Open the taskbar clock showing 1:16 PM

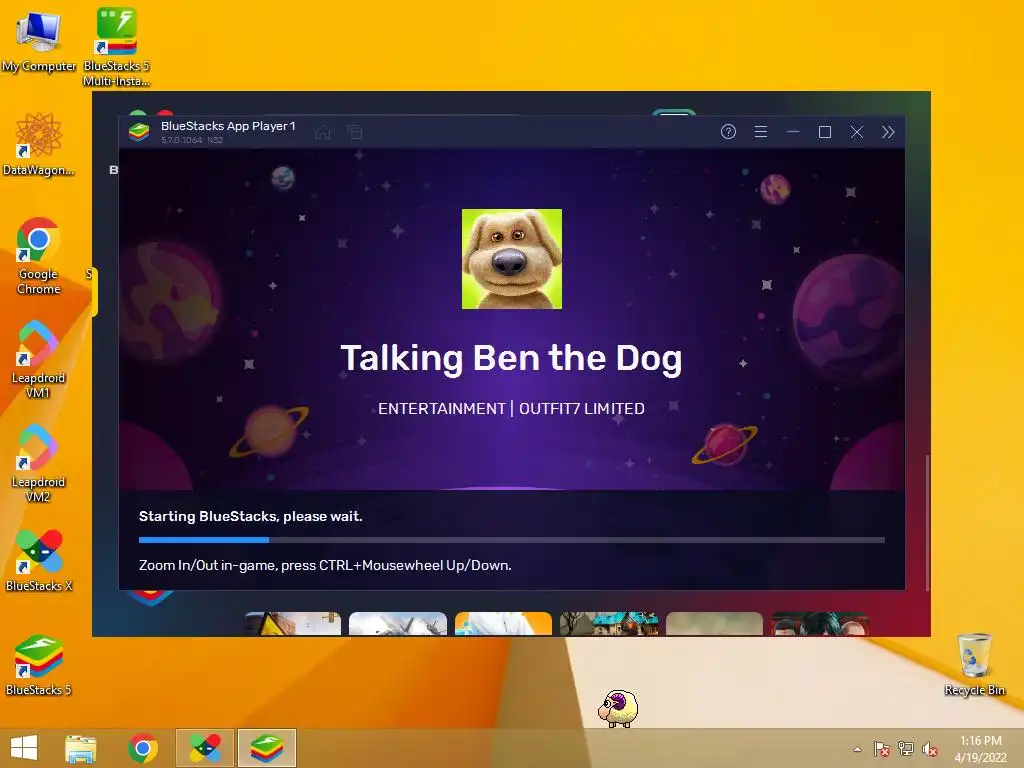pyautogui.click(x=981, y=749)
